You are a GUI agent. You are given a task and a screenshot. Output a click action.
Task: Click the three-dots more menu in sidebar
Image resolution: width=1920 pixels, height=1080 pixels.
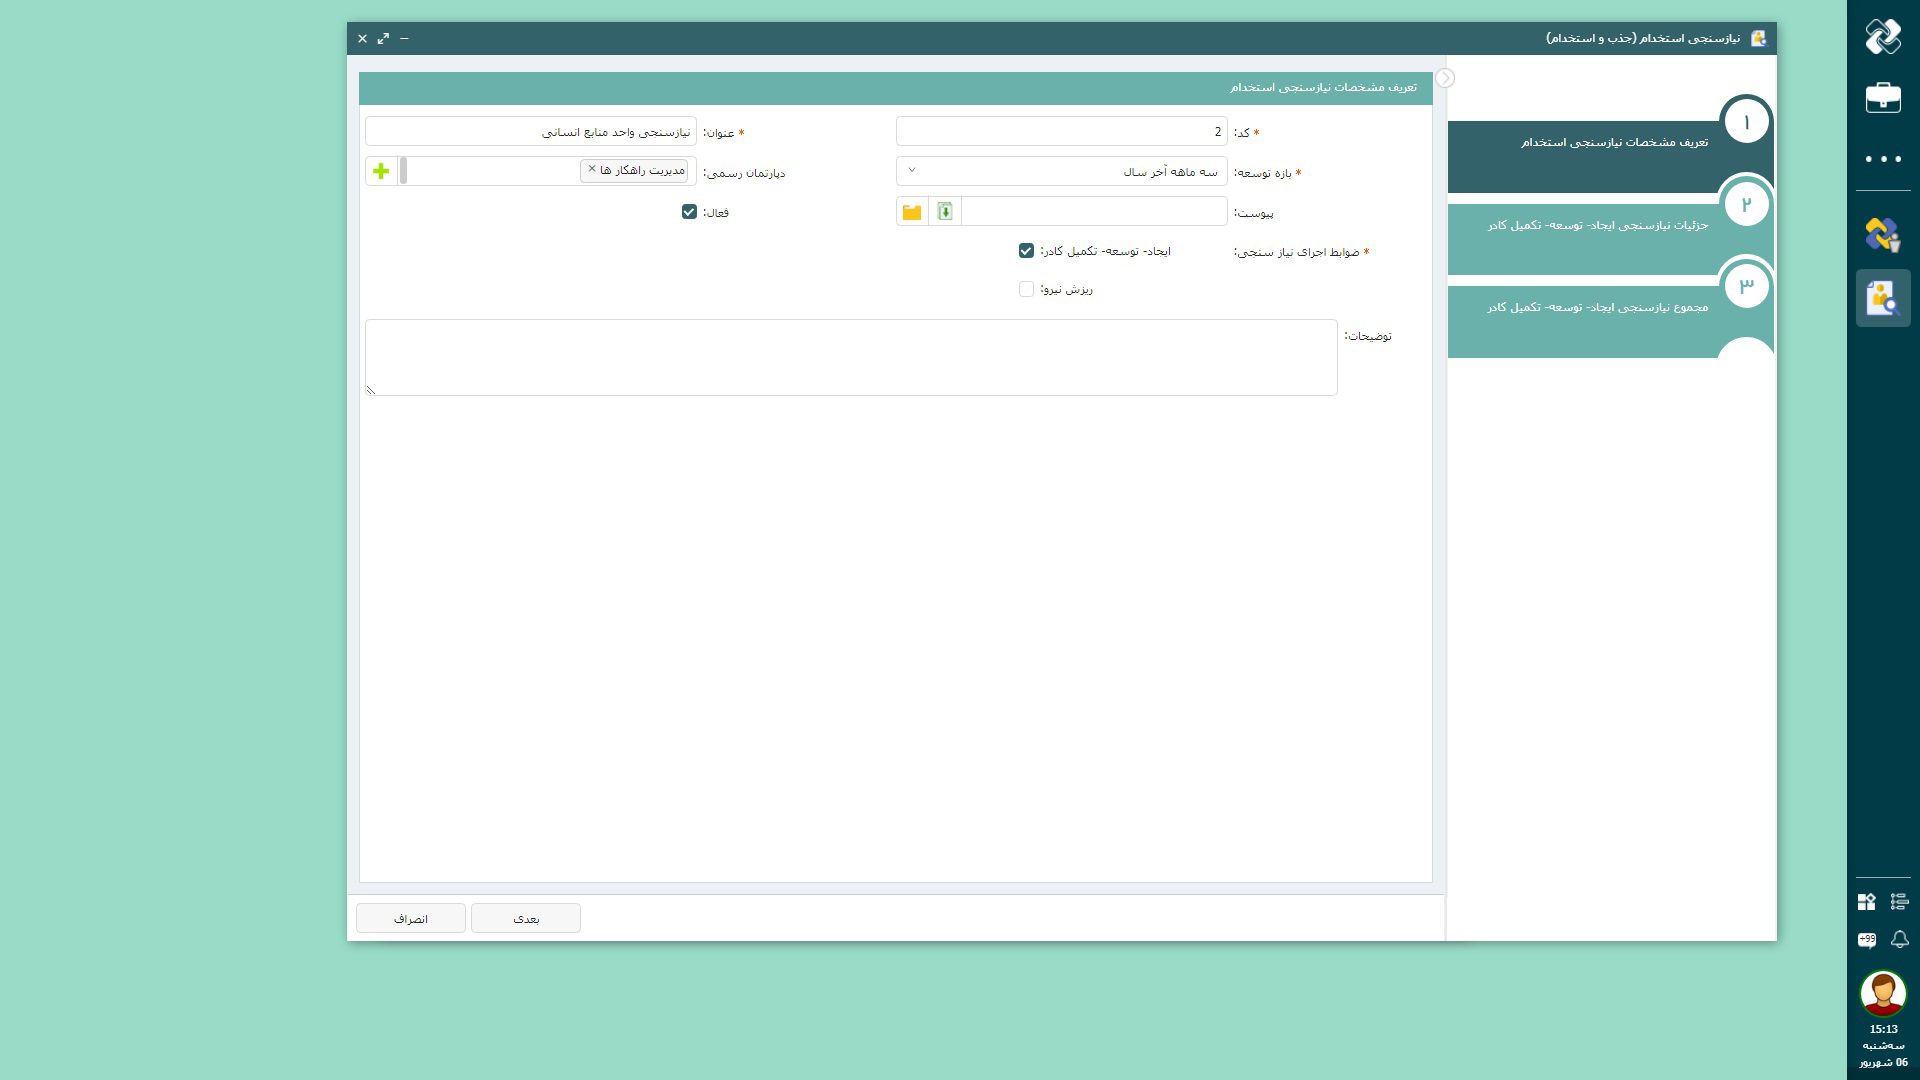coord(1883,159)
